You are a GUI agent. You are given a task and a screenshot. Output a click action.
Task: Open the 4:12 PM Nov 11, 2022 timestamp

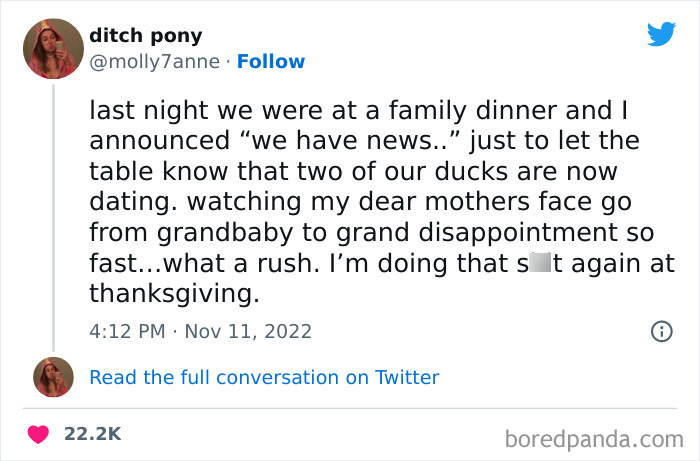coord(200,331)
